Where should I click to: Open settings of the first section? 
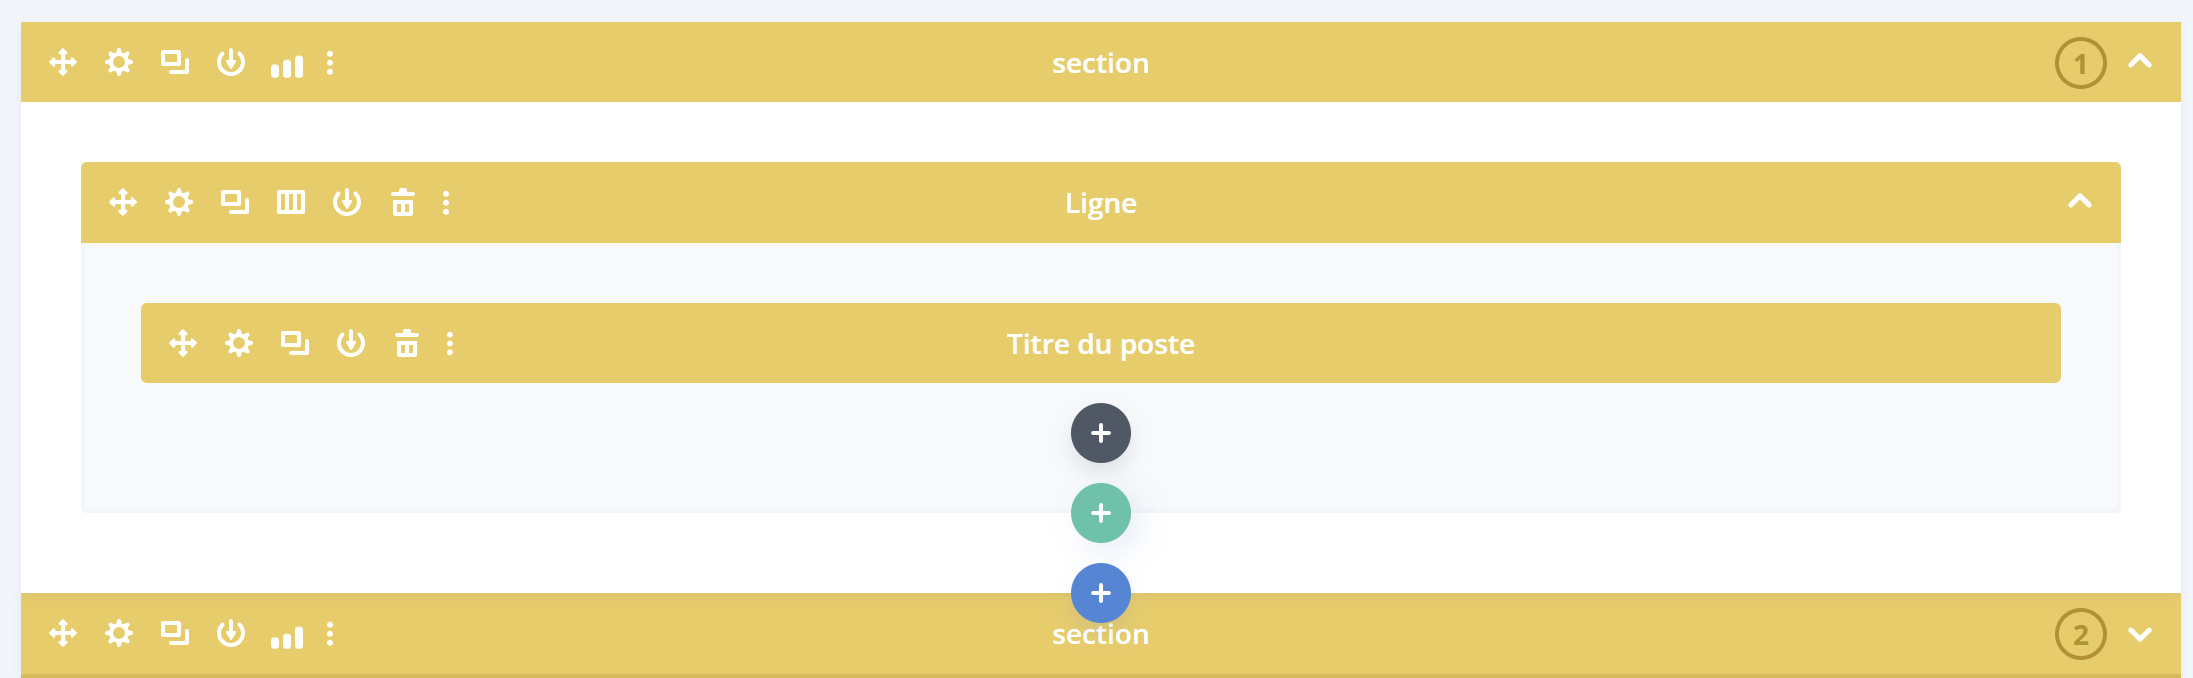(119, 63)
